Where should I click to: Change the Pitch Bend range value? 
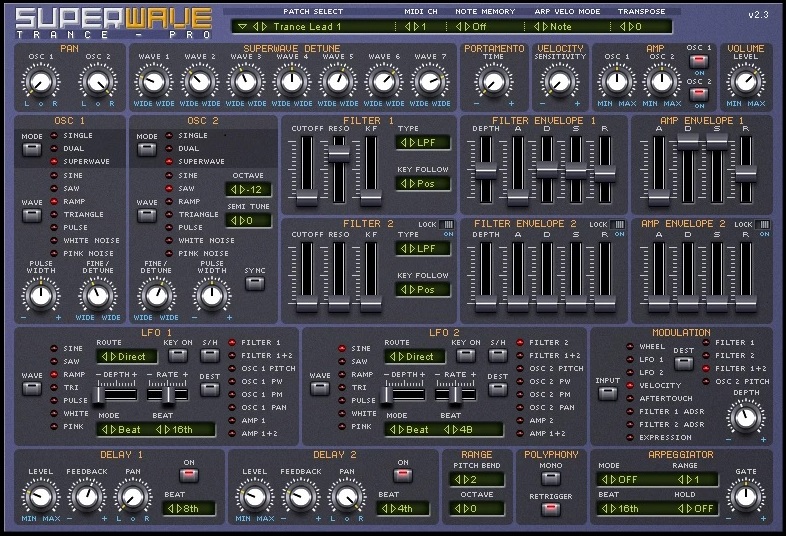pos(477,479)
